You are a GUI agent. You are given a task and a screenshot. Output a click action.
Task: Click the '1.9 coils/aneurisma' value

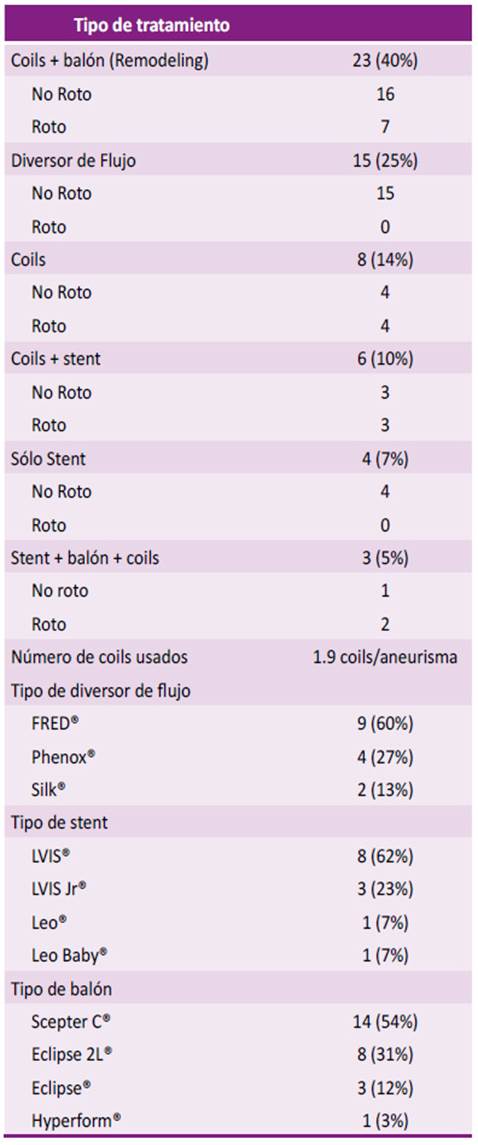coord(385,657)
